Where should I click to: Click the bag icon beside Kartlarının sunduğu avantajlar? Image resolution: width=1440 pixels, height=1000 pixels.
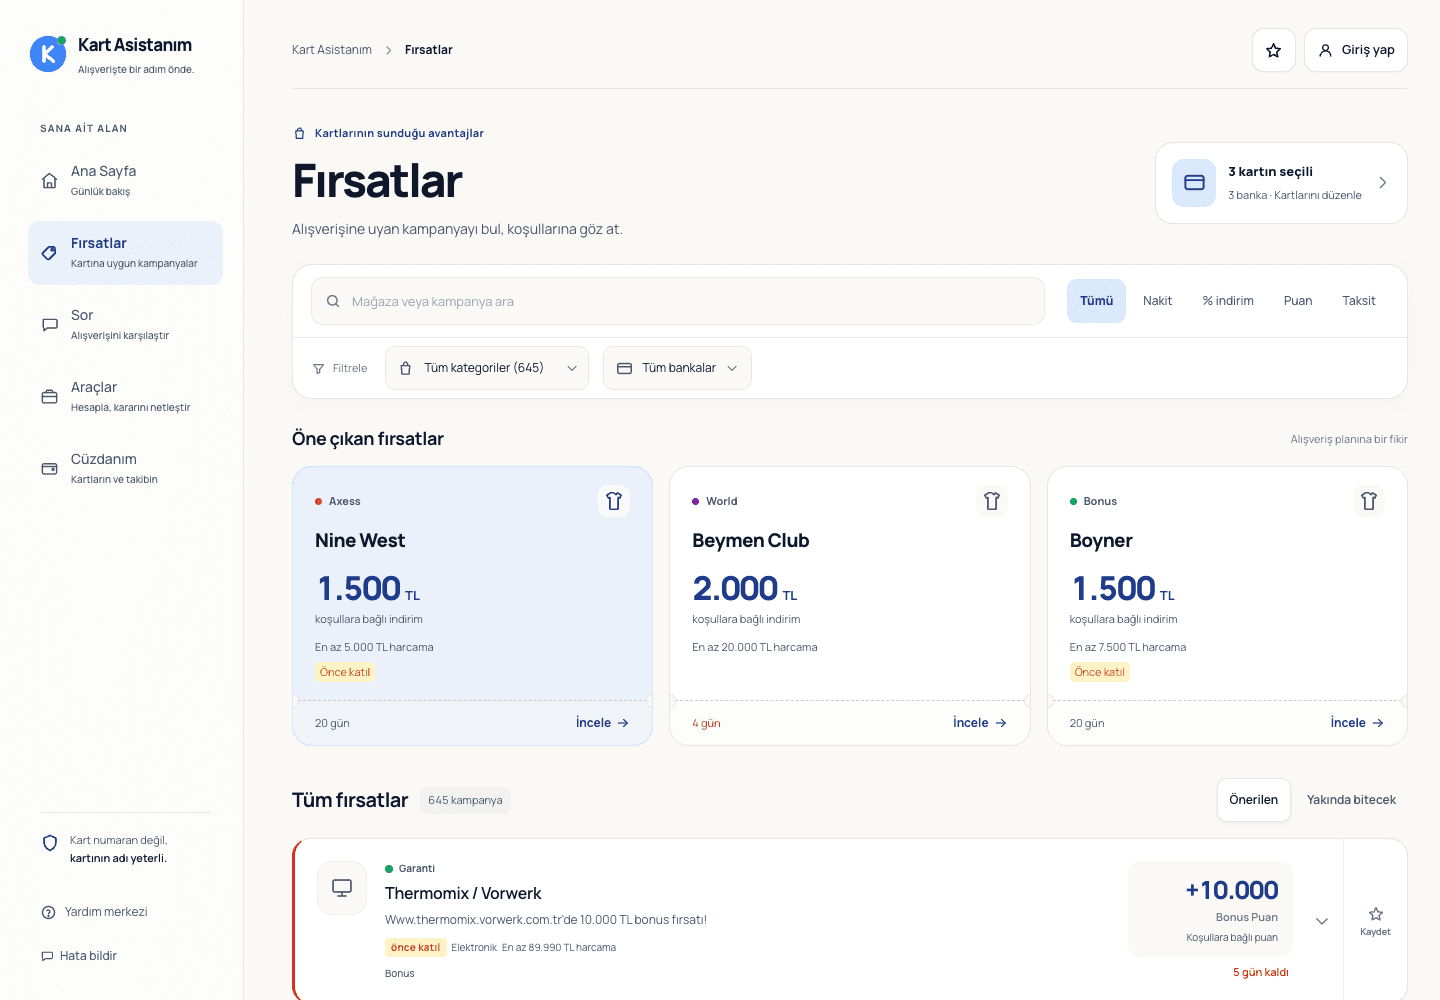[299, 133]
